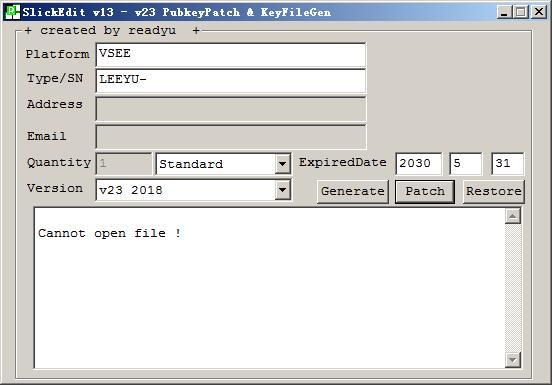This screenshot has width=552, height=385.
Task: Click the disabled Address field
Action: (x=231, y=109)
